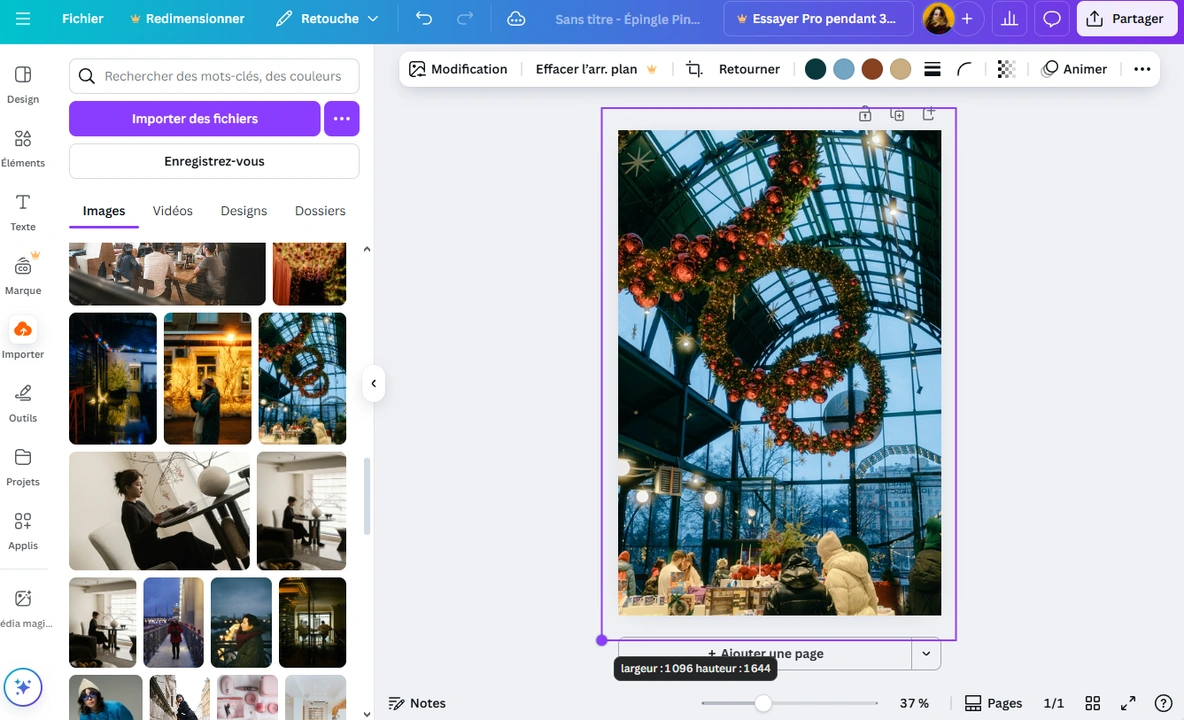Open the transparency settings for the image
1184x720 pixels.
1006,68
